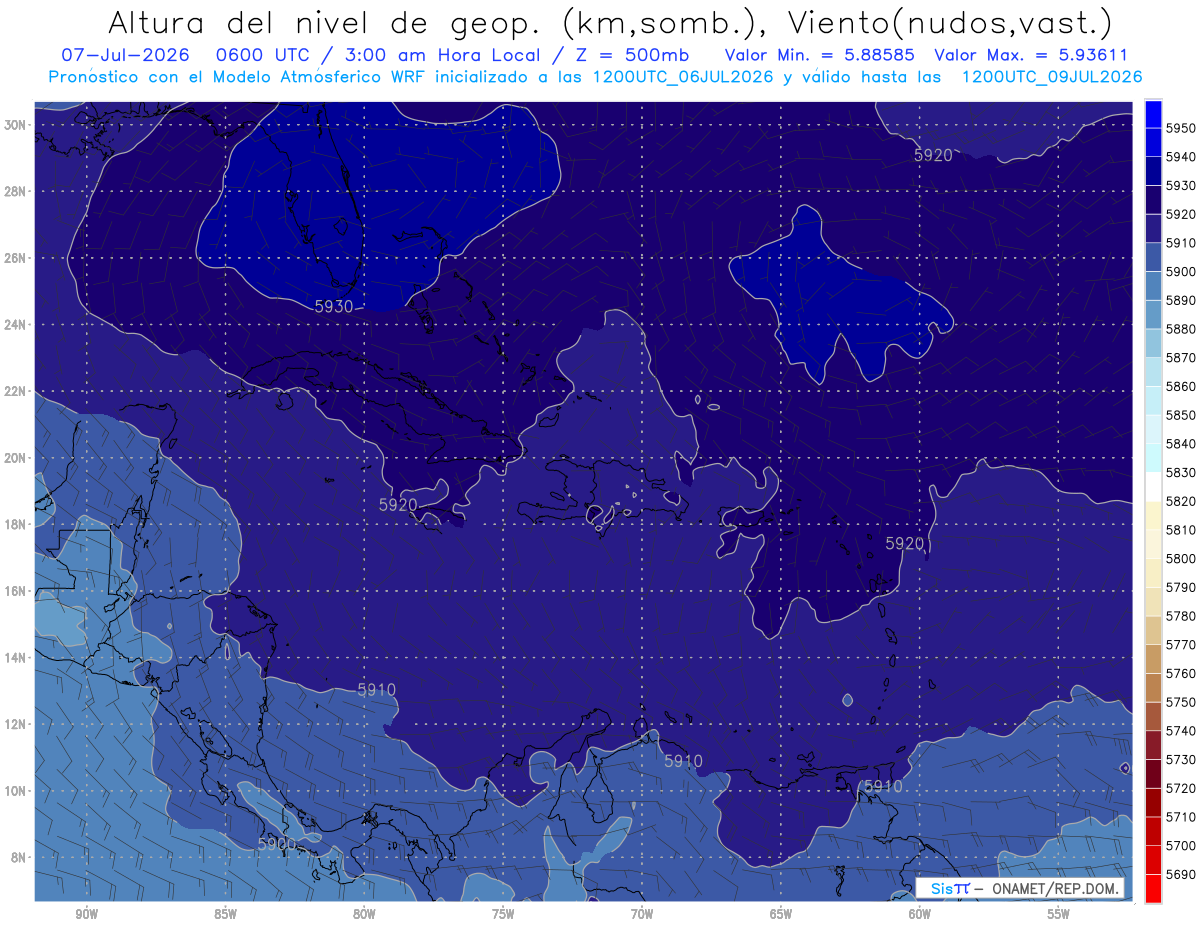
Task: Click the SisTT ONAMET/REP.DOM. logo box
Action: 1020,888
